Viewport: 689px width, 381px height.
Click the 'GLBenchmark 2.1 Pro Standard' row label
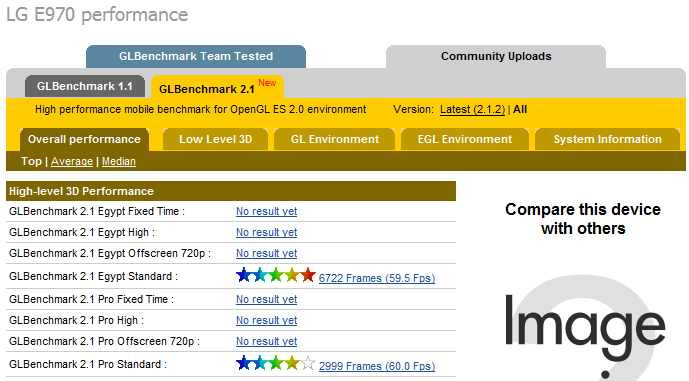click(x=88, y=364)
